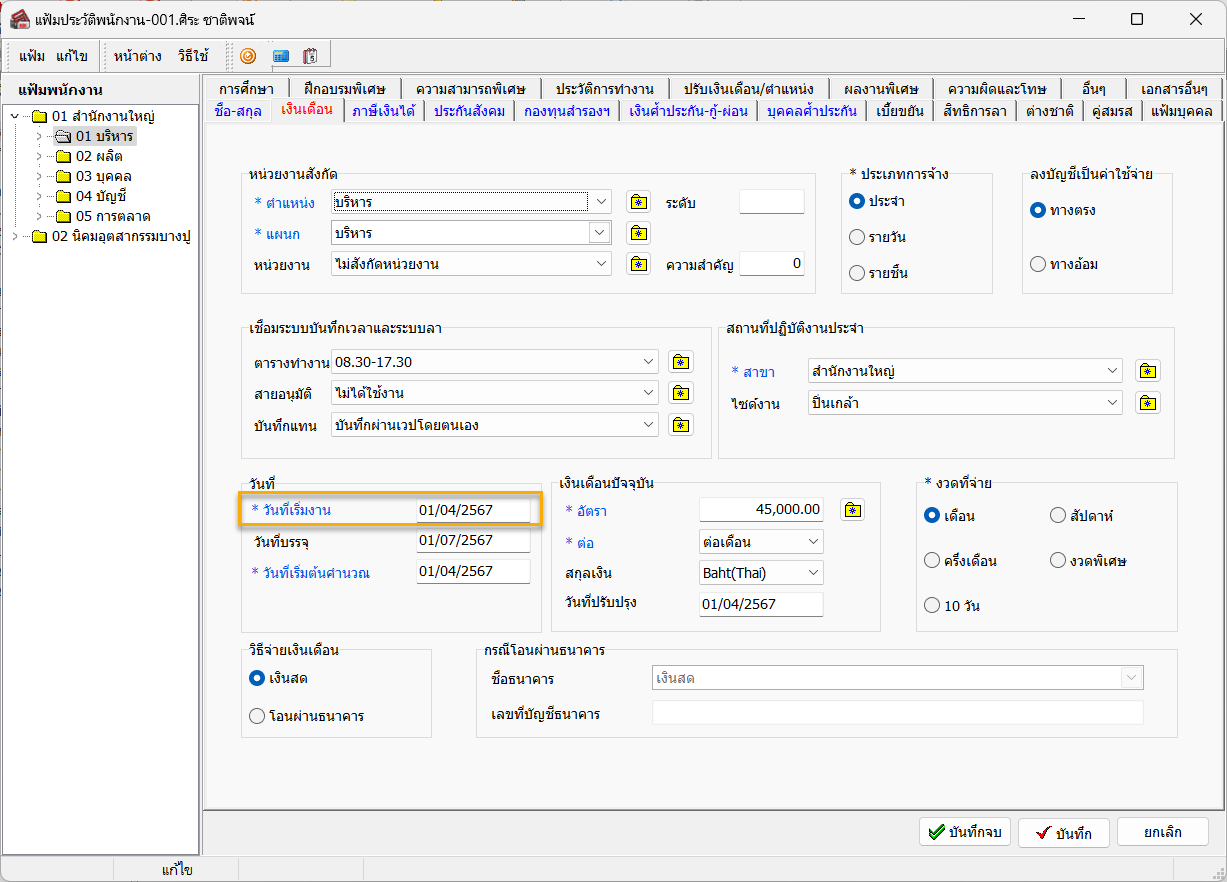Select the สัปดาห์ pay period option
This screenshot has height=882, width=1227.
(x=1058, y=516)
